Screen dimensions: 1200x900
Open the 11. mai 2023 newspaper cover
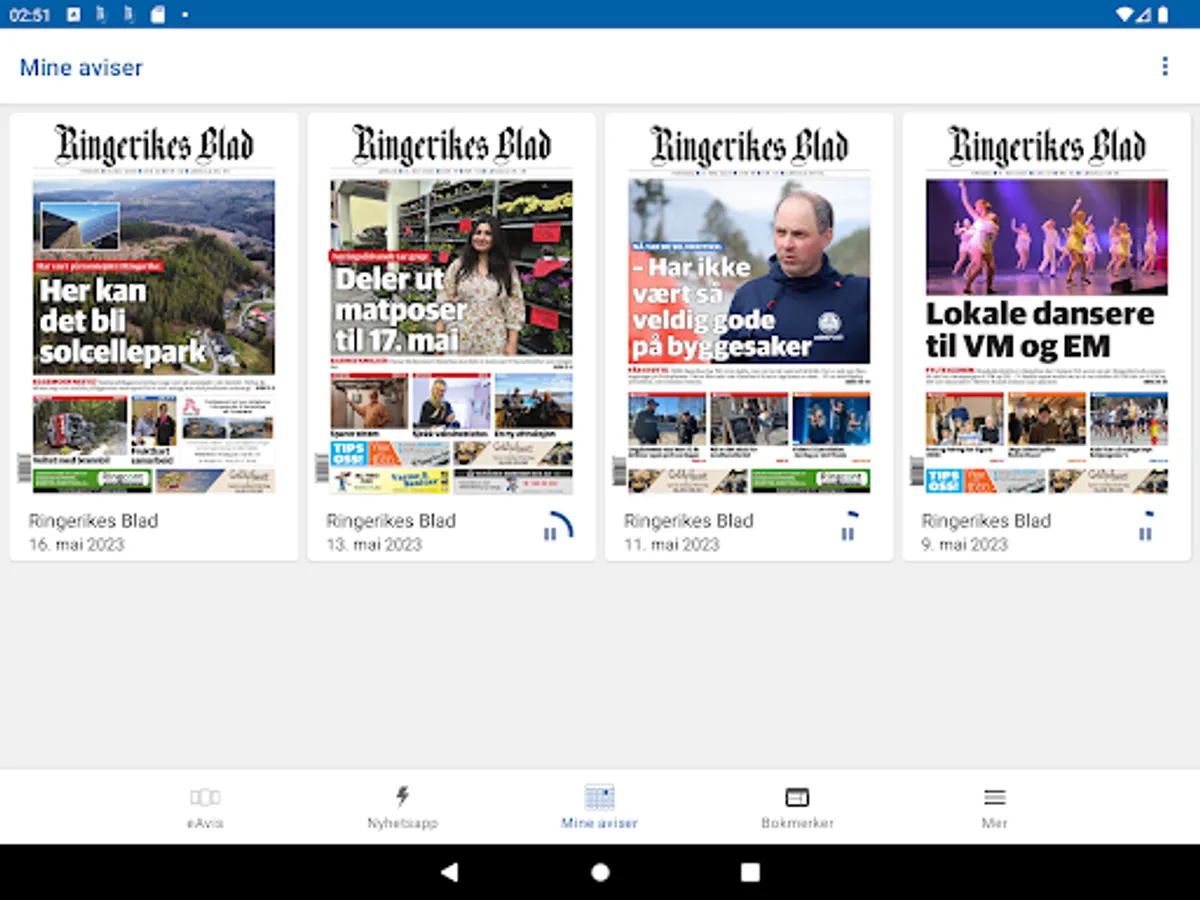tap(749, 309)
